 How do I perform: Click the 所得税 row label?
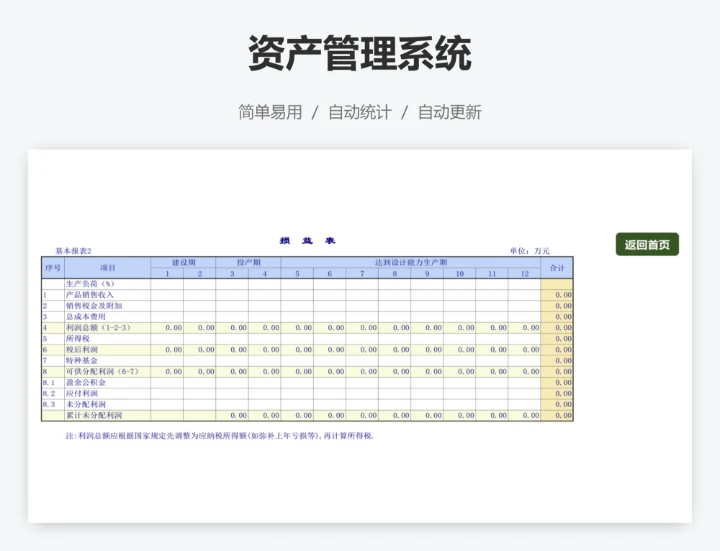coord(78,339)
